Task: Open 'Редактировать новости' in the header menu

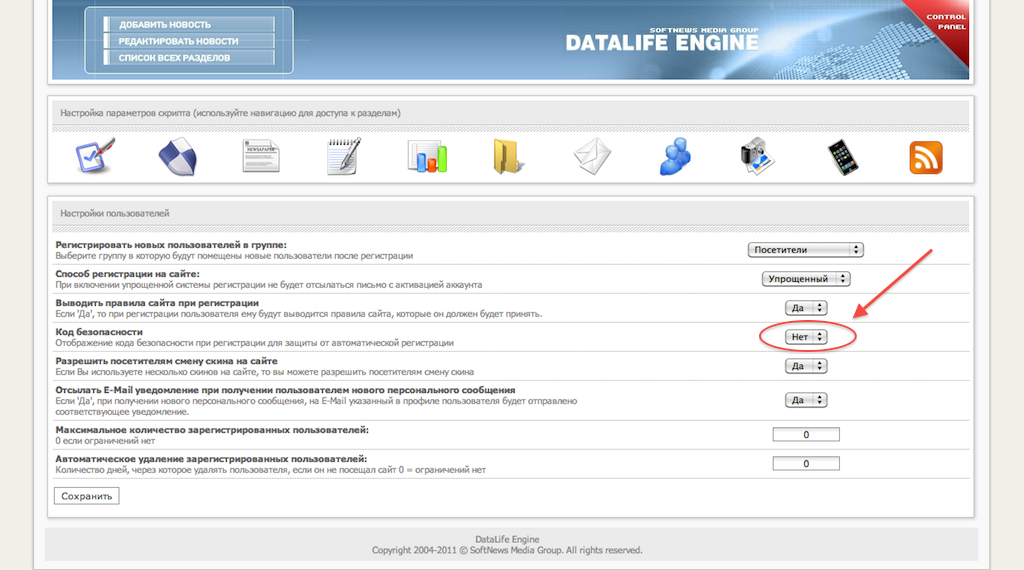Action: pyautogui.click(x=178, y=41)
